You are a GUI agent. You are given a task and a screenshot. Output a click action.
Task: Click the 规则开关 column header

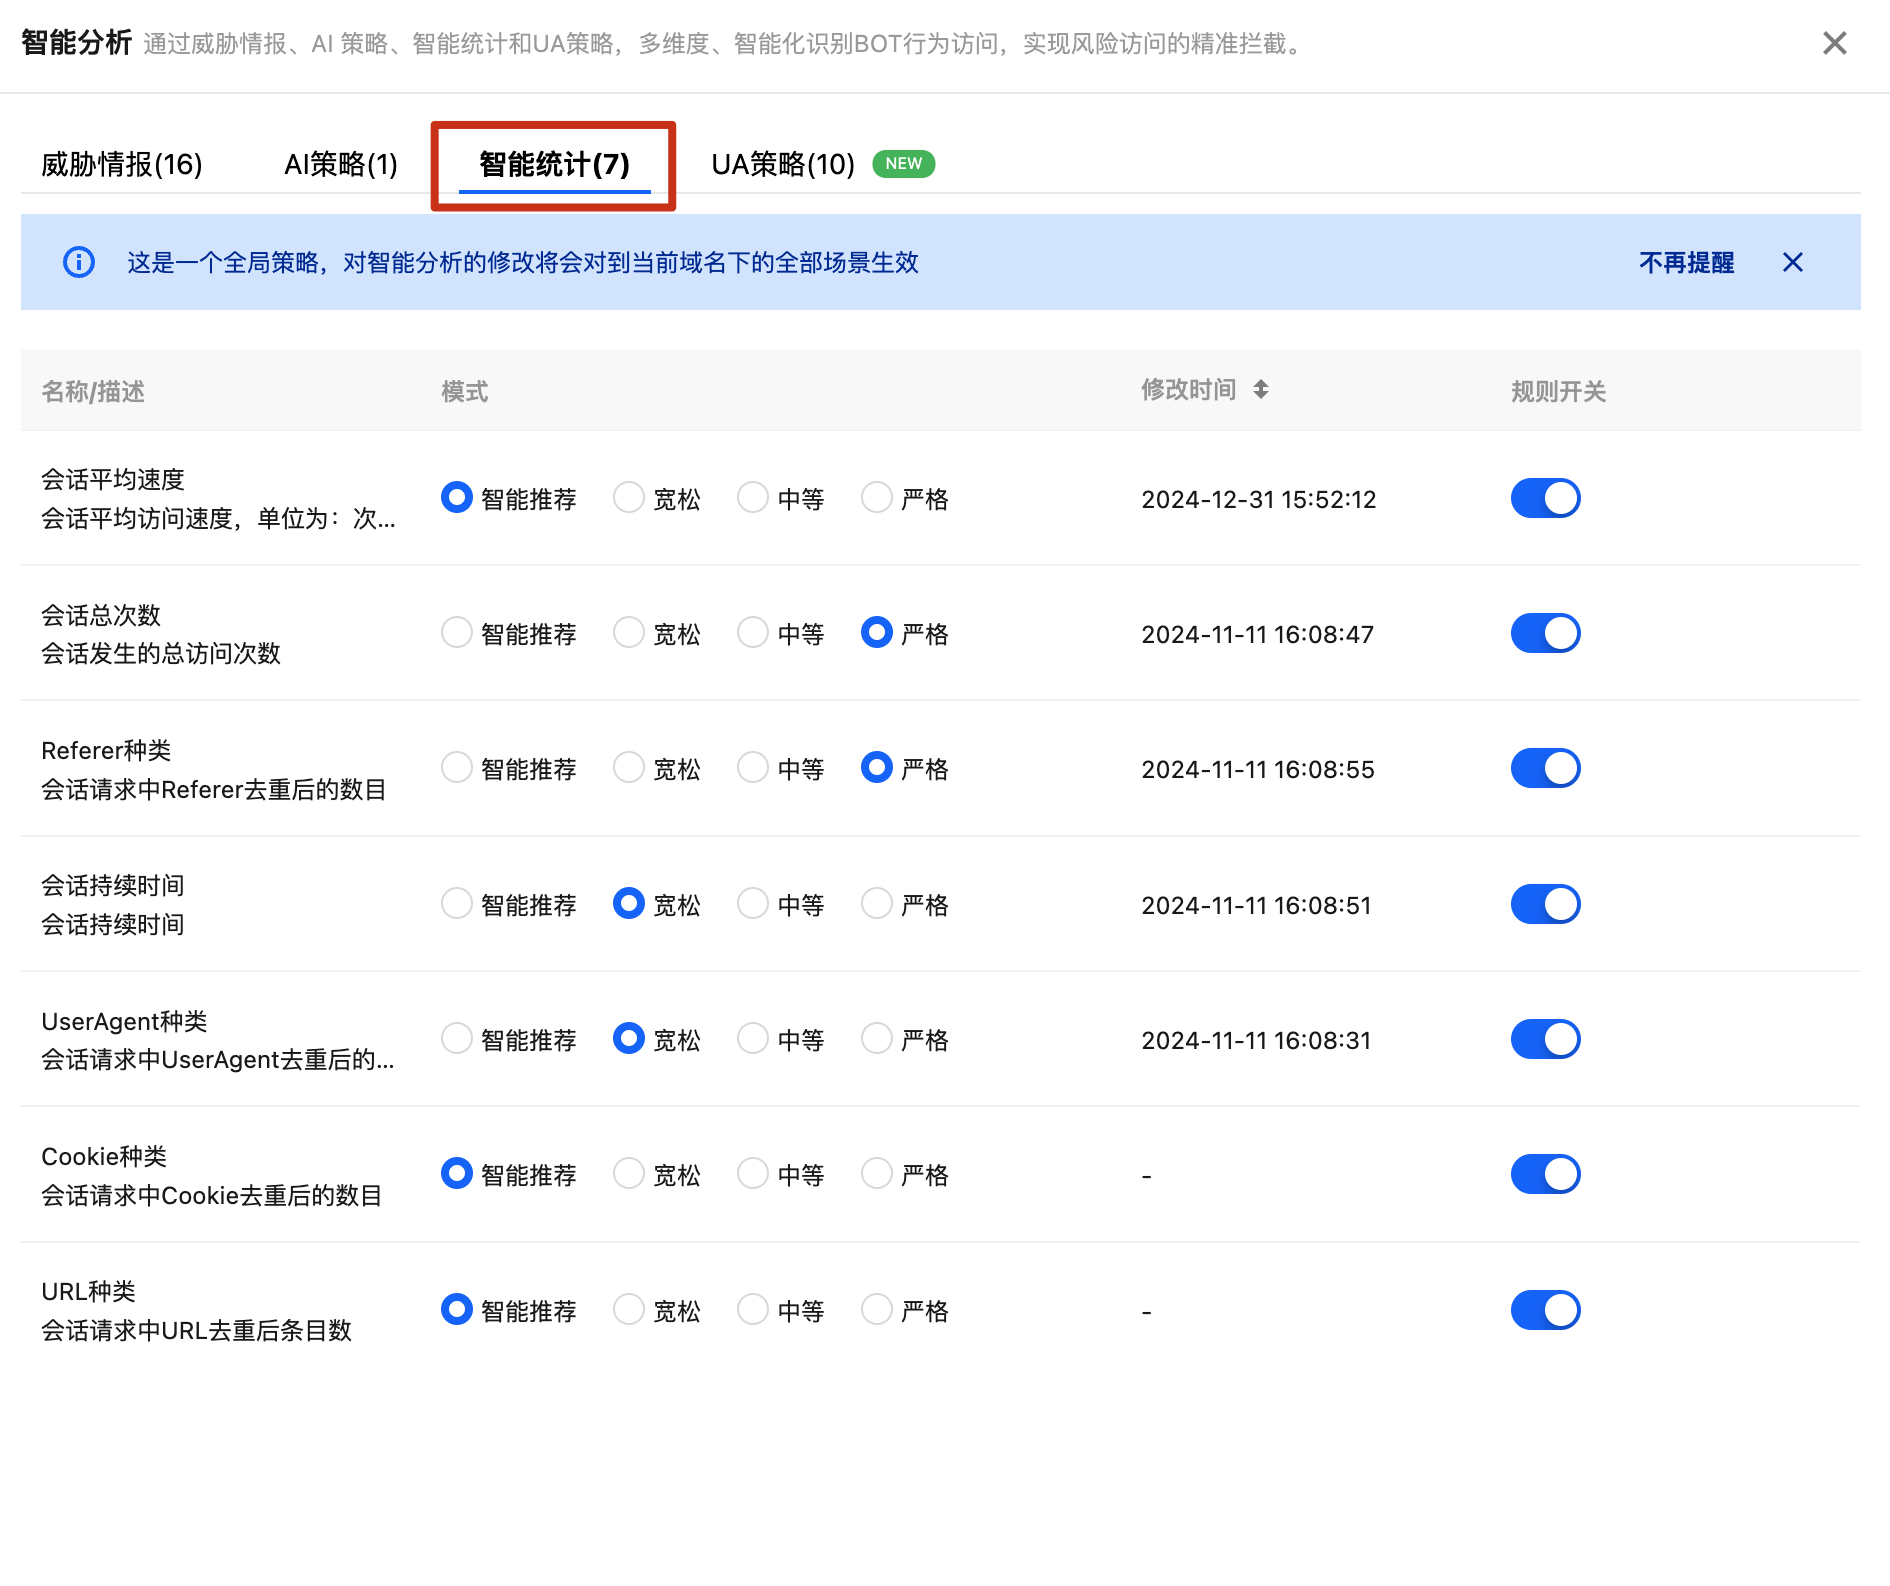pyautogui.click(x=1558, y=391)
